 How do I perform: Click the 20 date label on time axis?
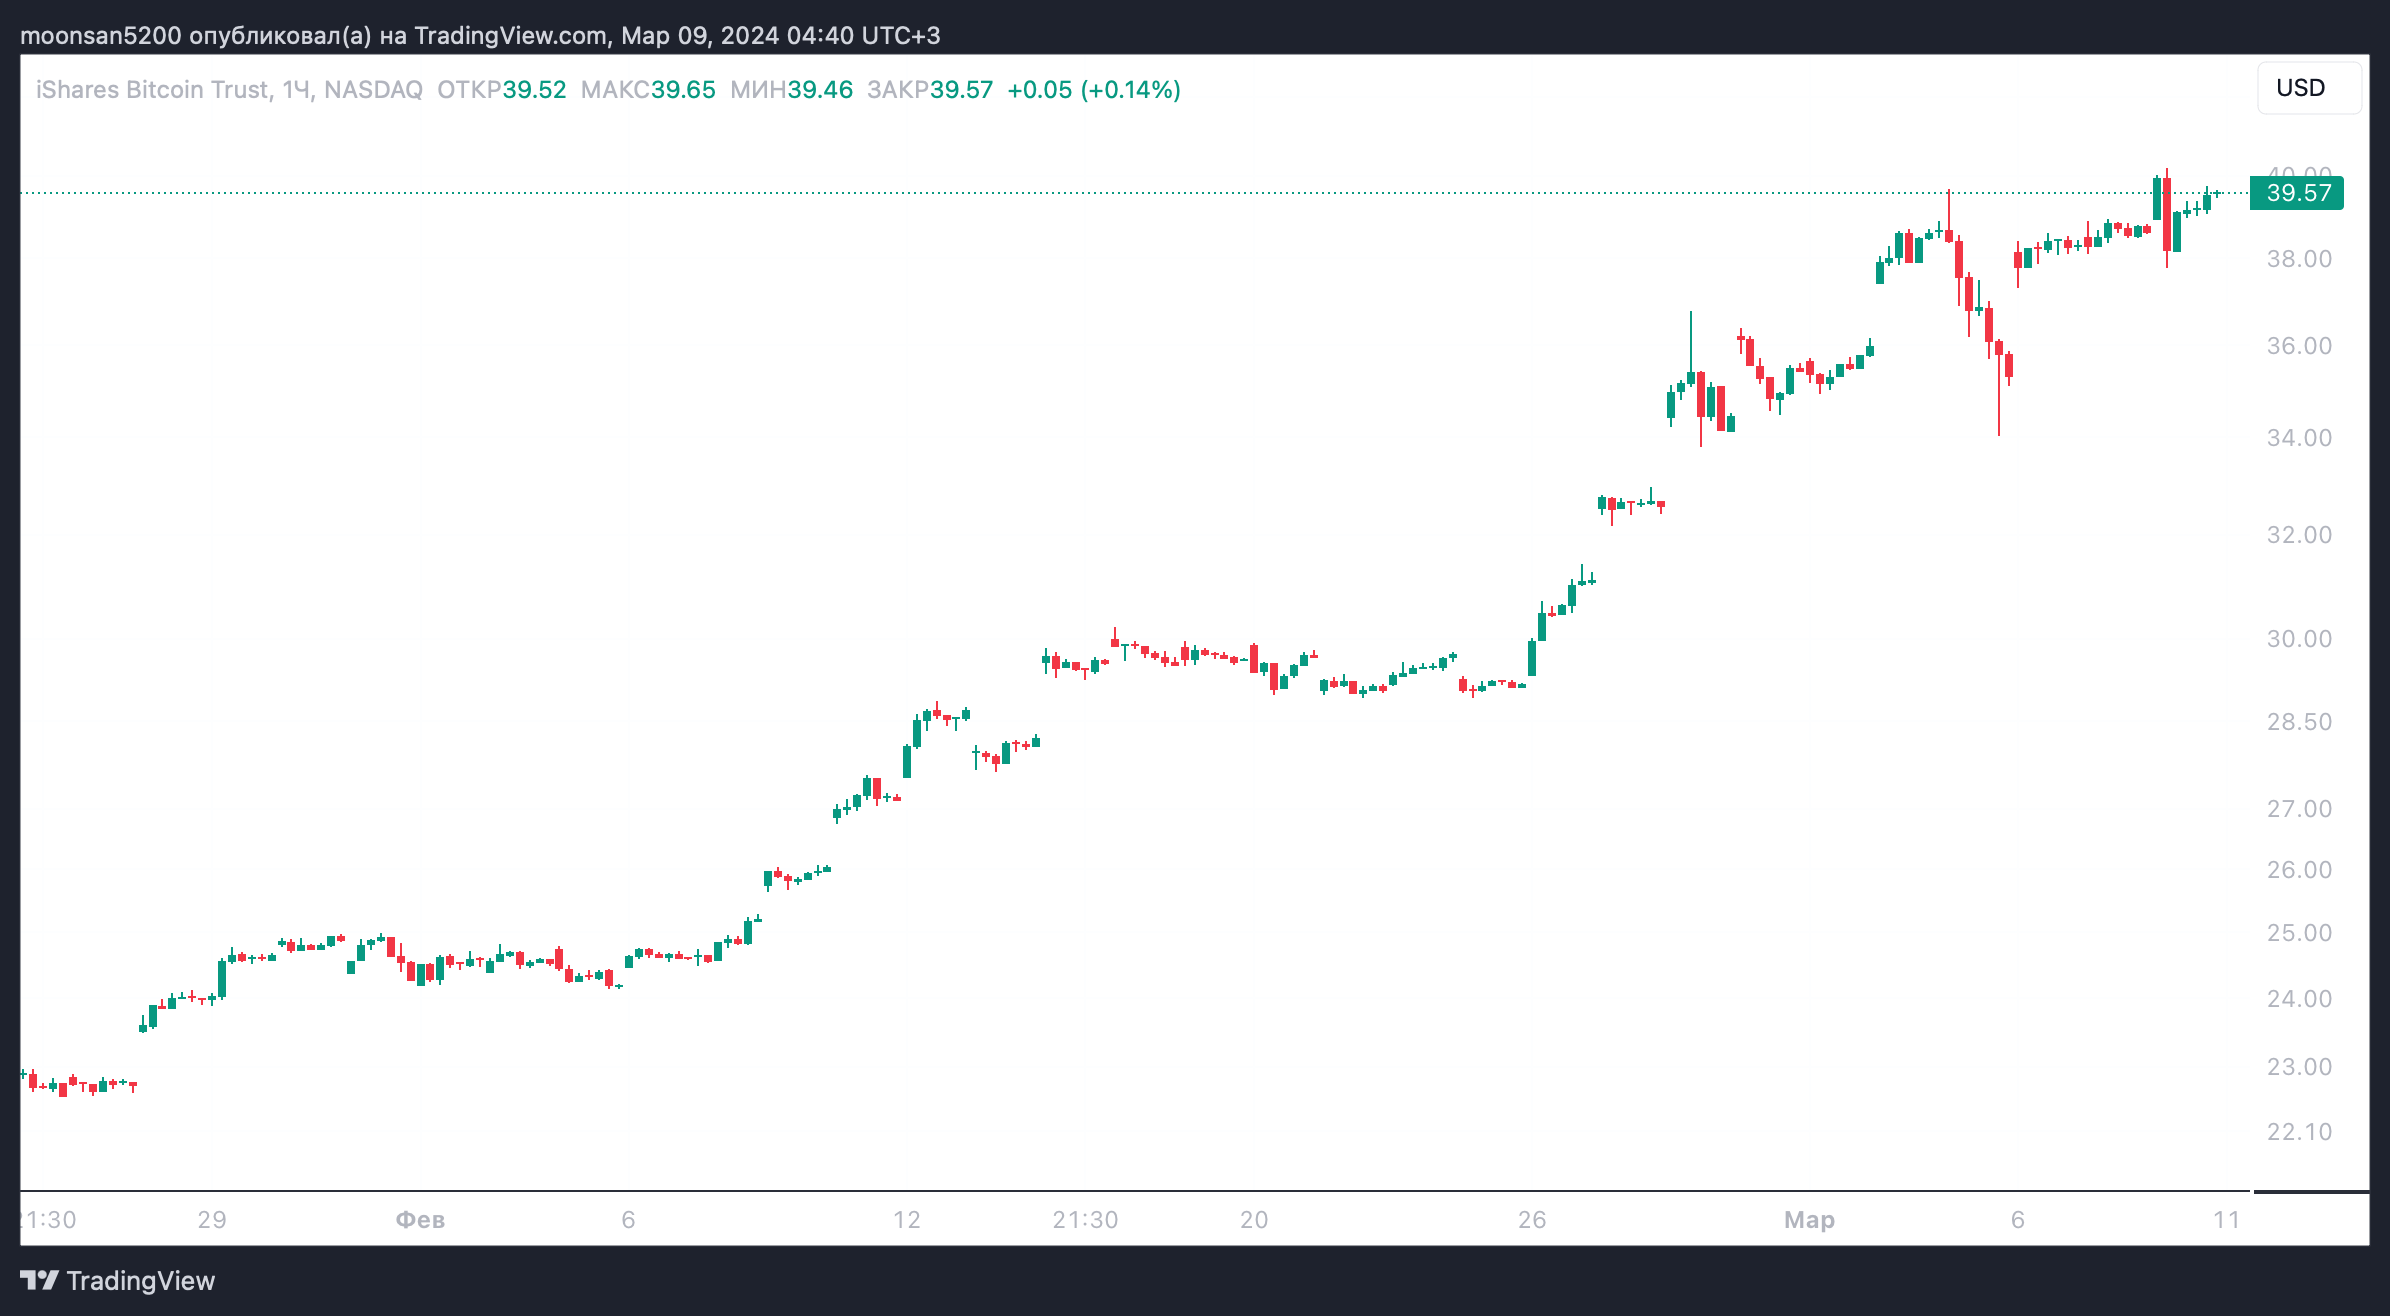pos(1254,1220)
